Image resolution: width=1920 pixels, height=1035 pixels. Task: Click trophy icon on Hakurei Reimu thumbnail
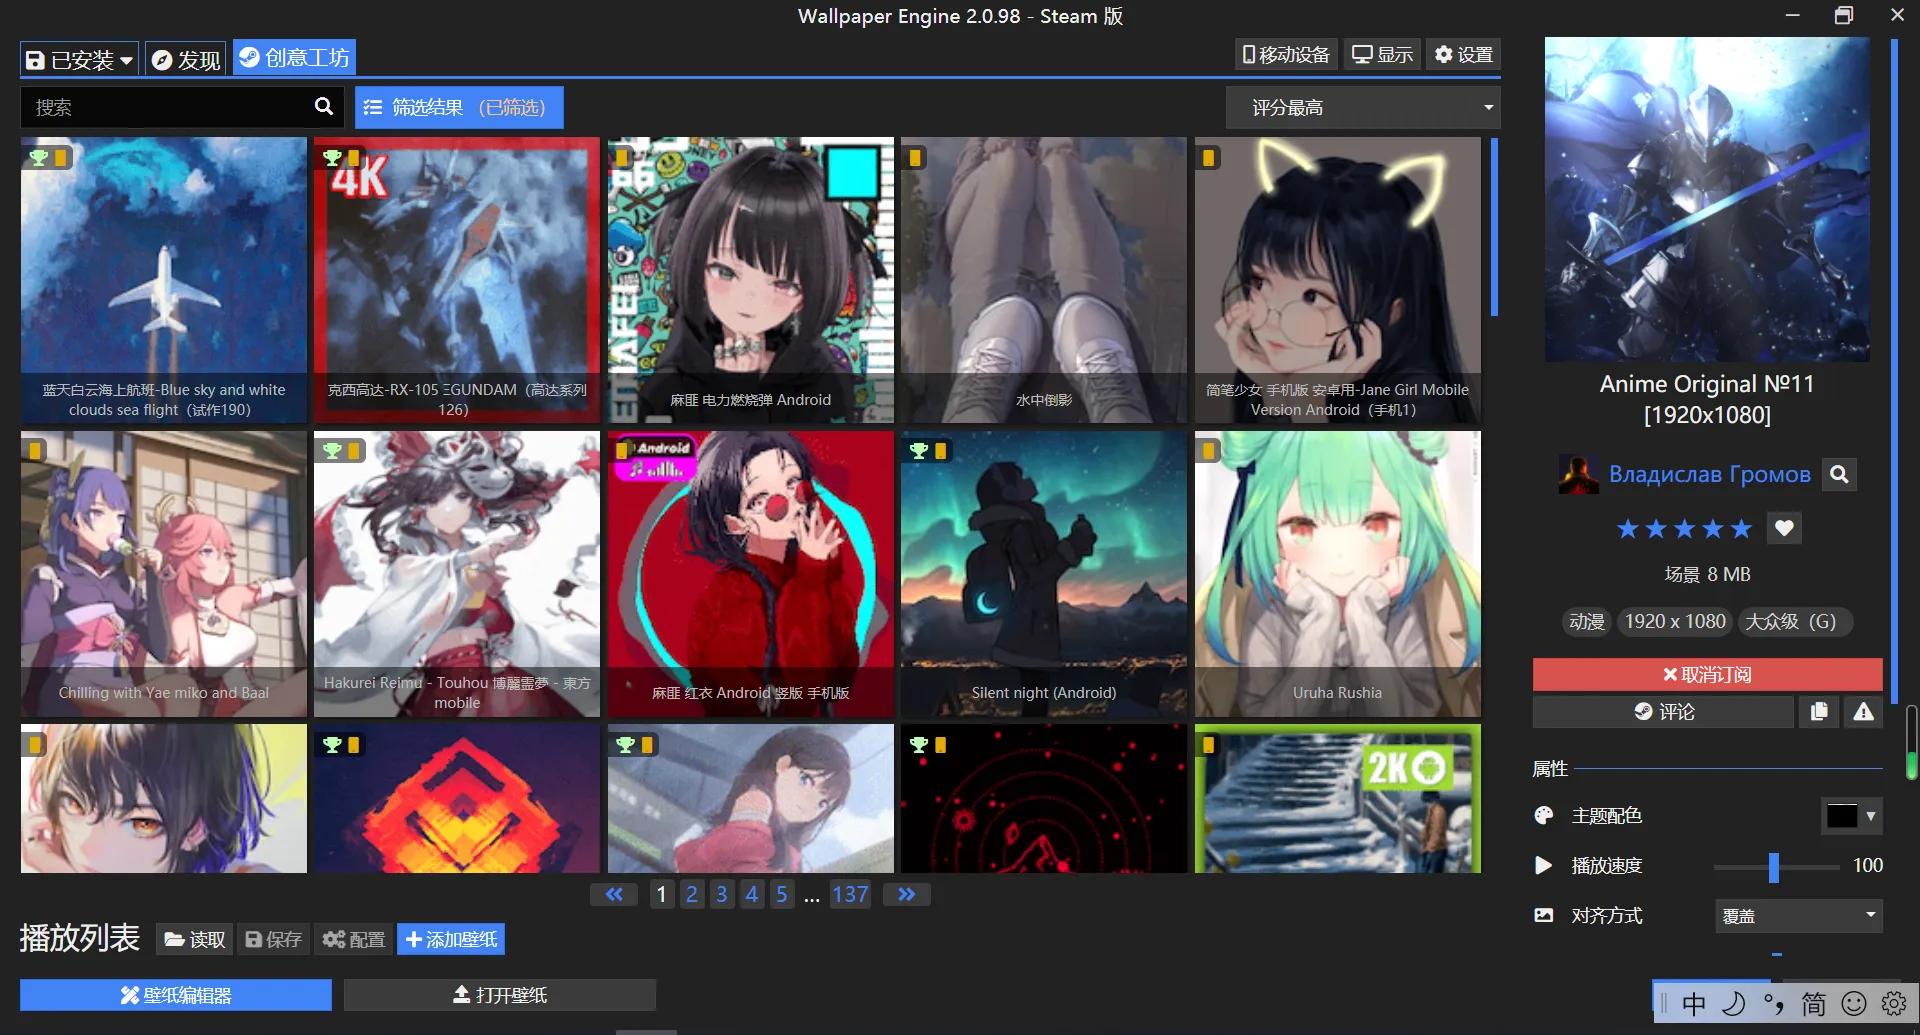click(332, 451)
